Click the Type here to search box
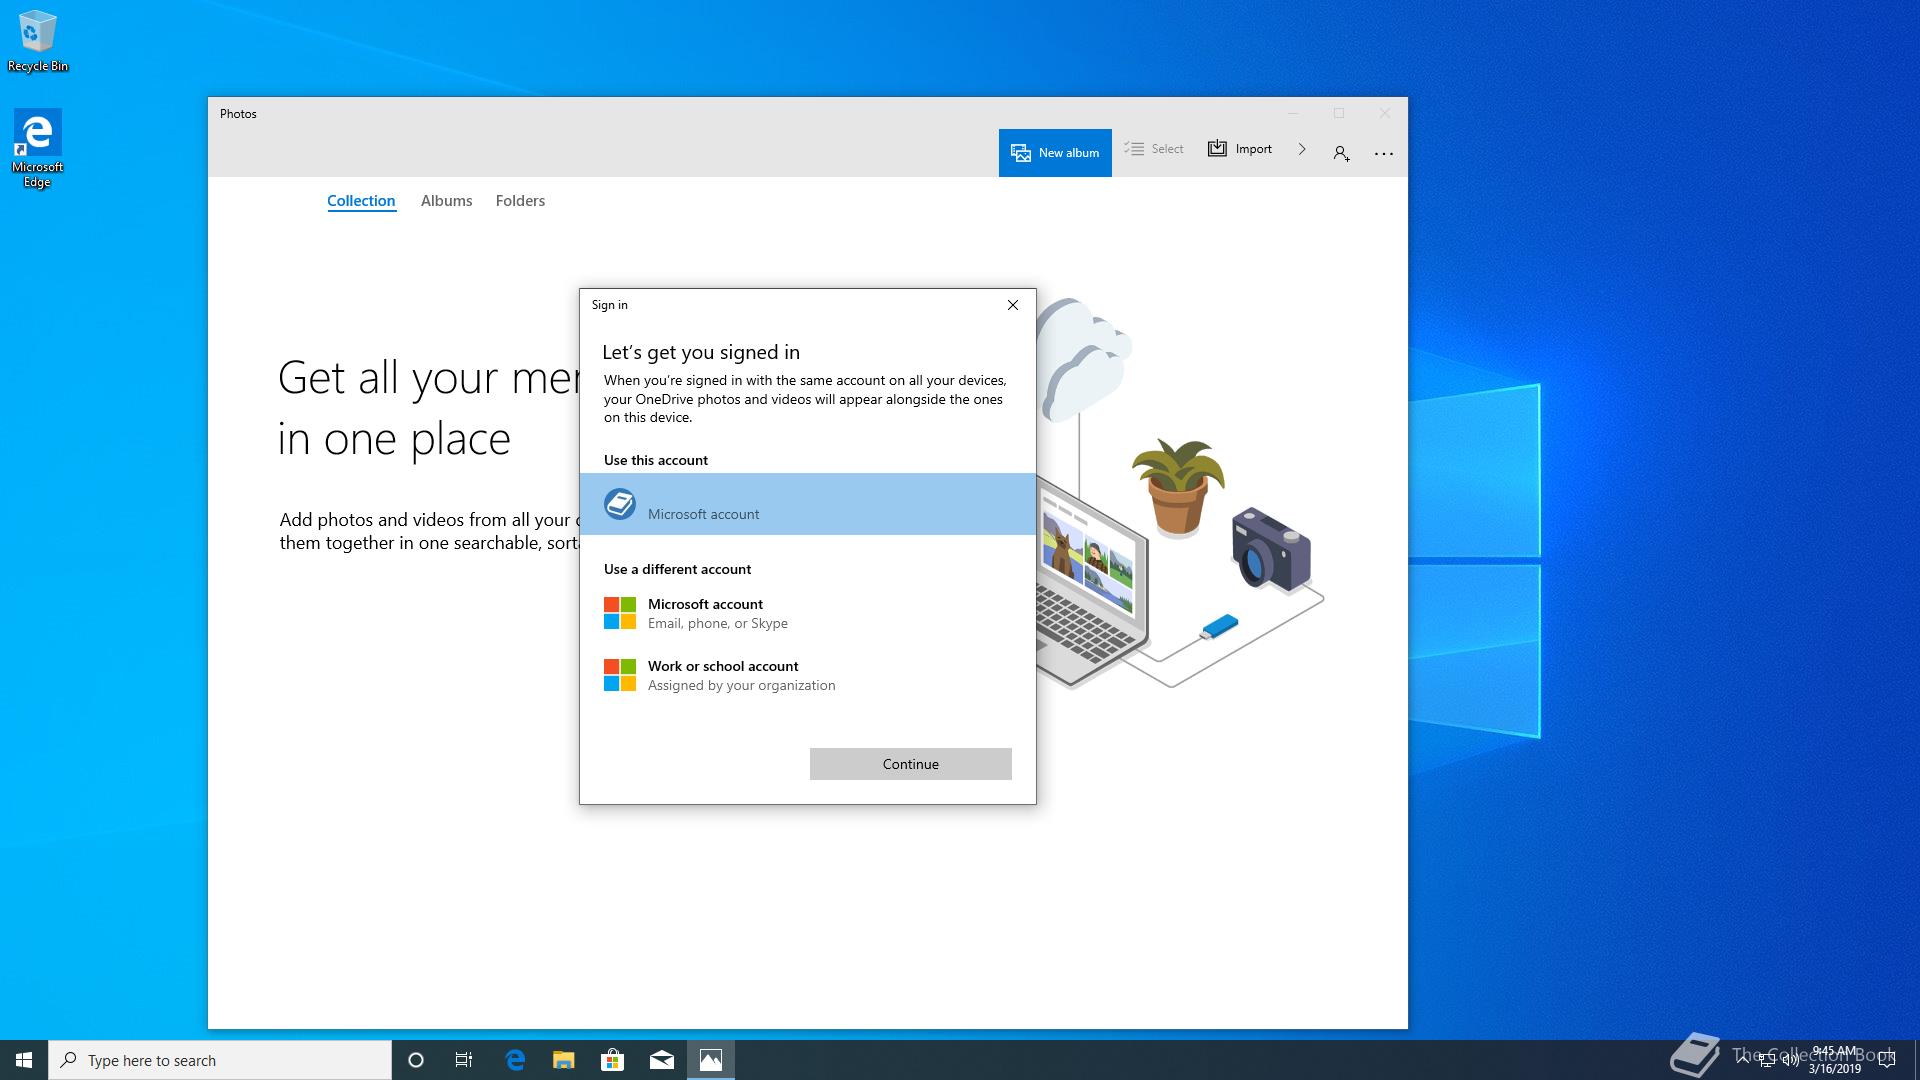Viewport: 1920px width, 1080px height. click(220, 1060)
